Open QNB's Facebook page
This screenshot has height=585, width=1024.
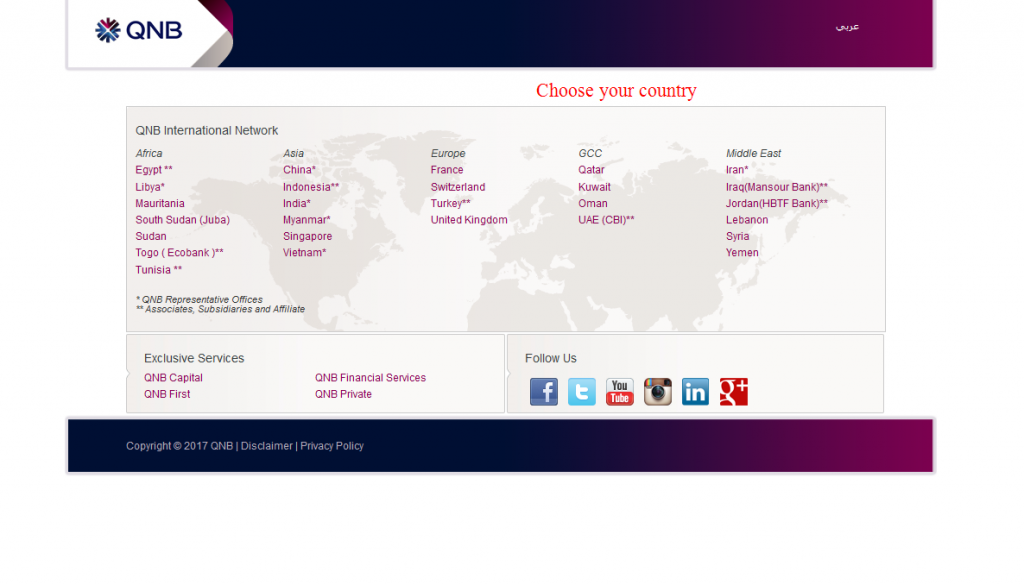pos(544,391)
